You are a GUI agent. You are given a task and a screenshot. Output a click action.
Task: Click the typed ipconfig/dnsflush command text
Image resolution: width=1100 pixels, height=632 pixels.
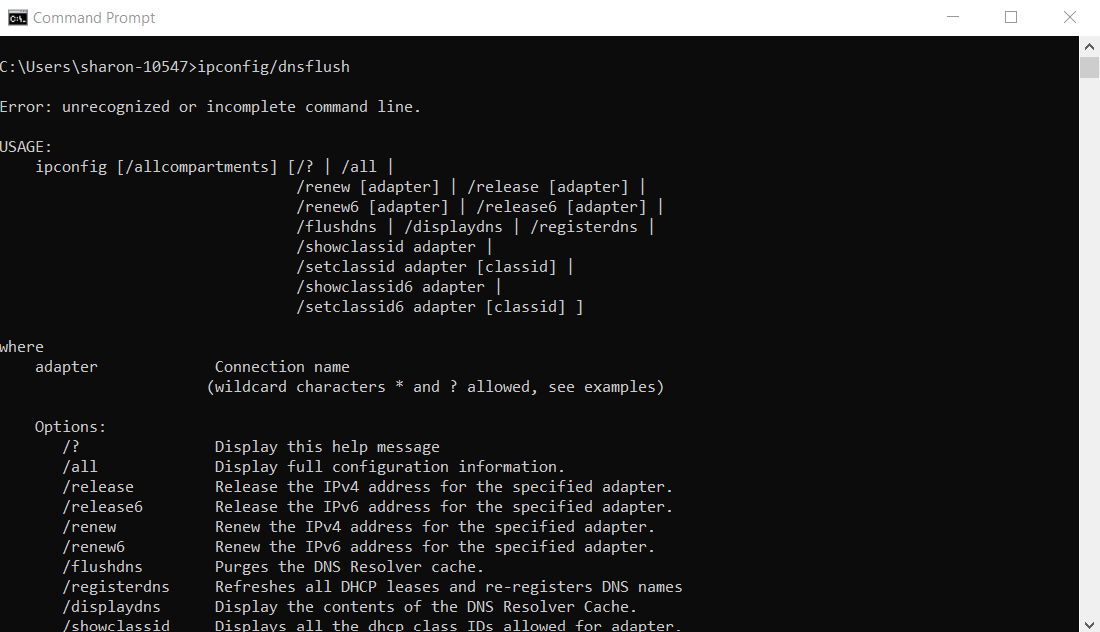(x=274, y=67)
